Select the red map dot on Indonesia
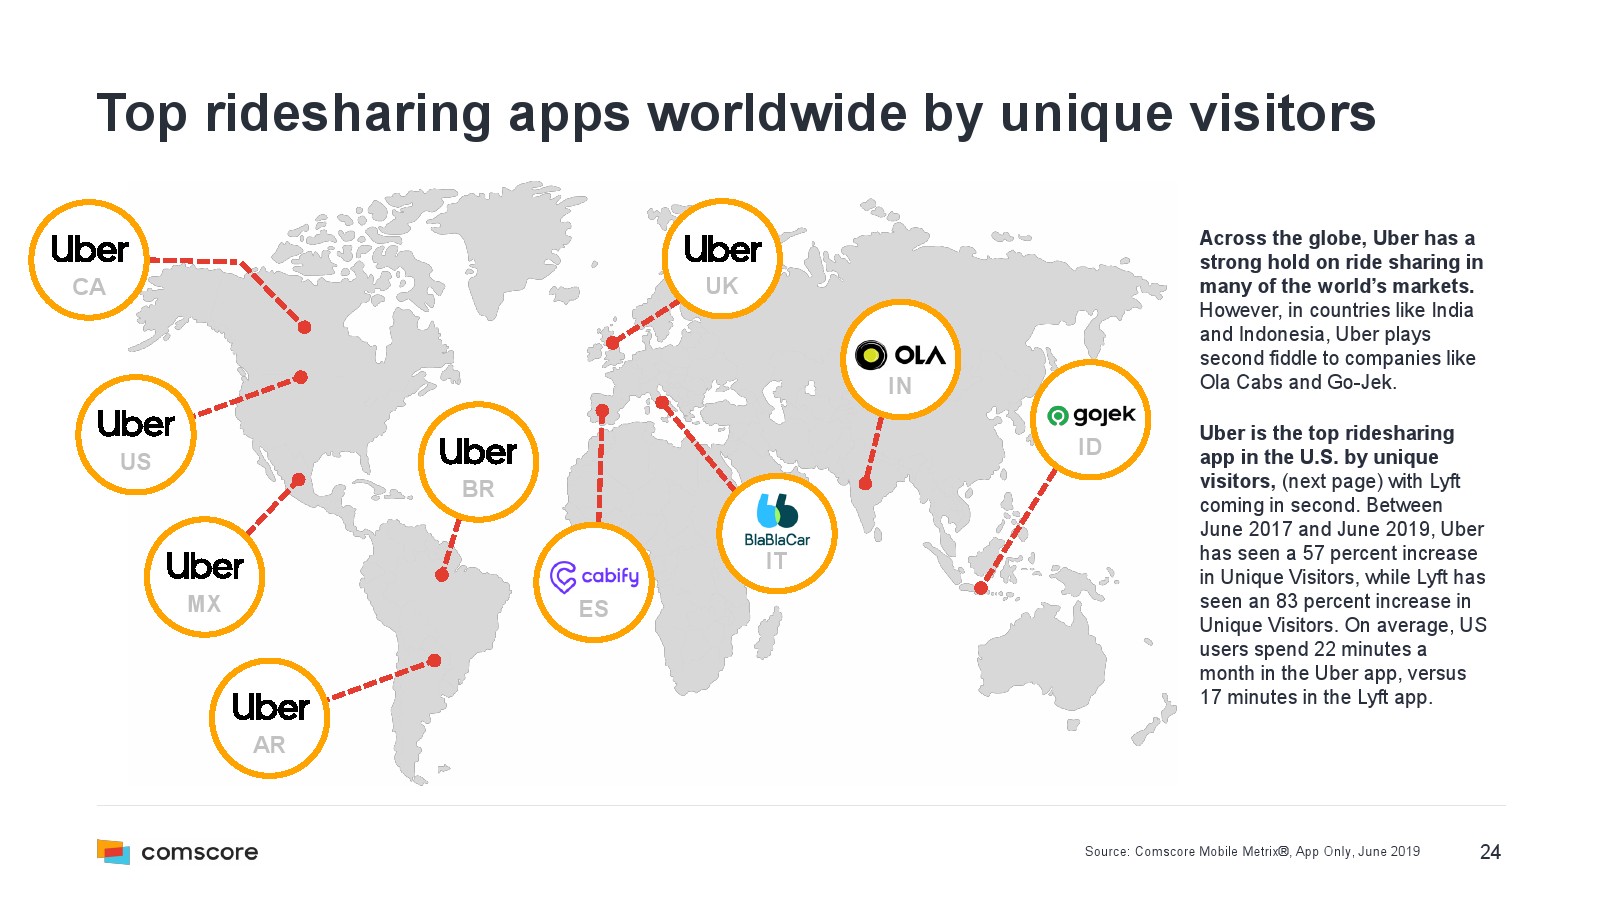Viewport: 1600px width, 900px height. pos(981,588)
